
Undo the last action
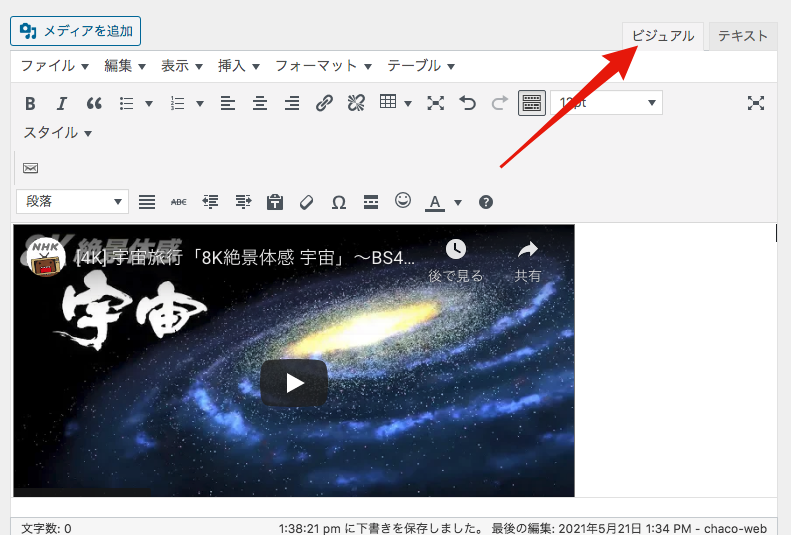click(468, 103)
